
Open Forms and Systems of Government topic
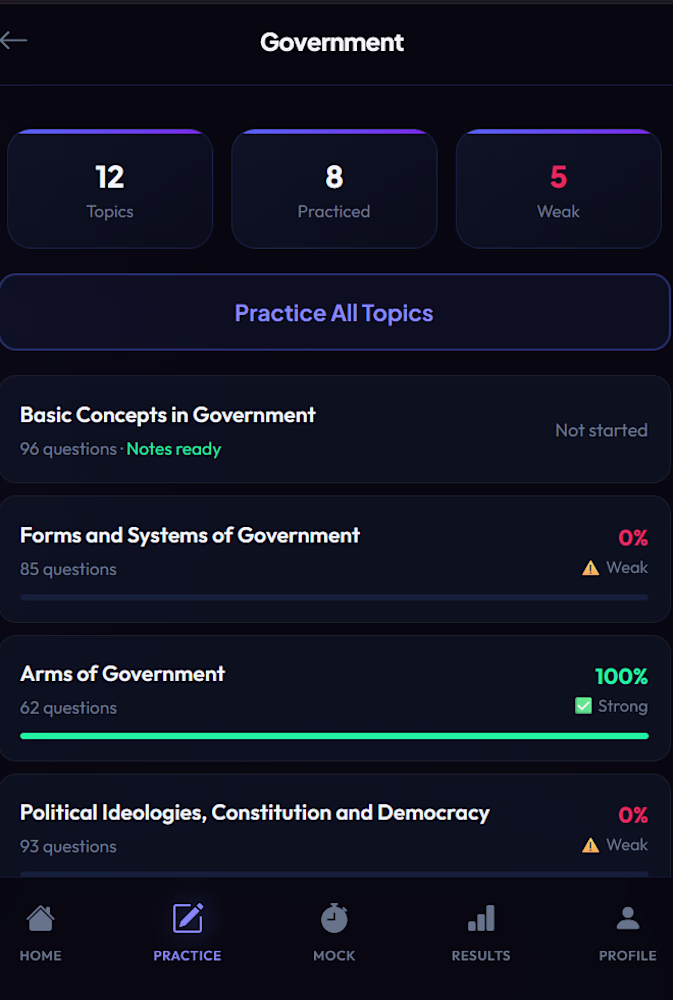click(x=335, y=559)
